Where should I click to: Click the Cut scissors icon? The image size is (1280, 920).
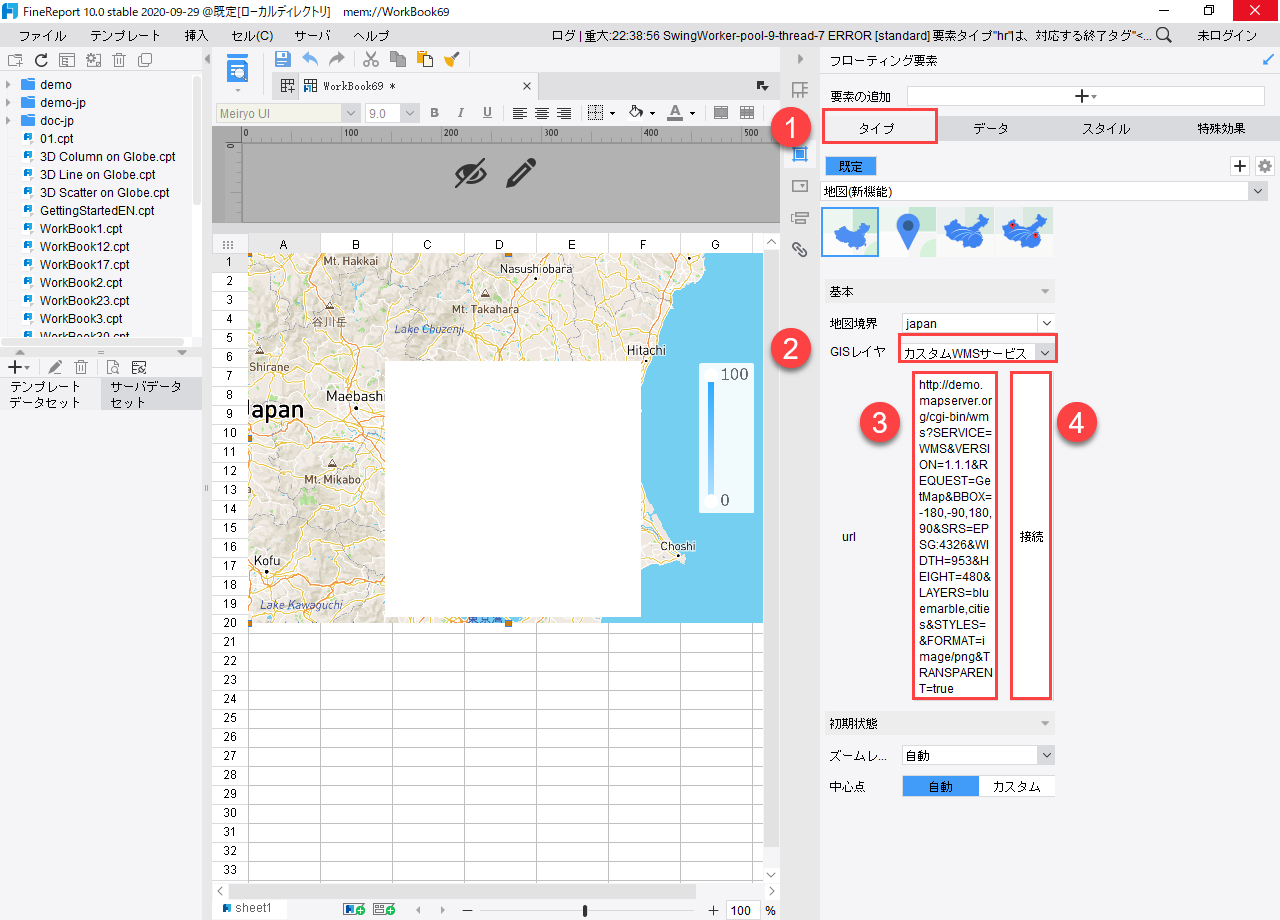(371, 60)
